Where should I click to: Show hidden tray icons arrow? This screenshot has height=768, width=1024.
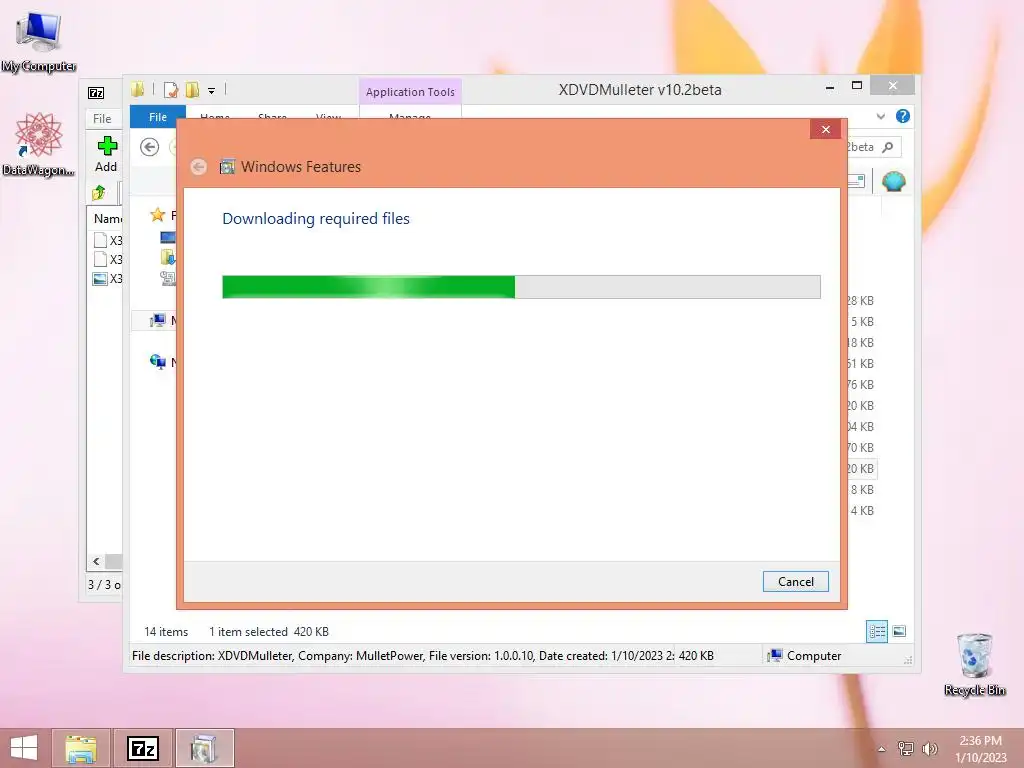point(882,749)
